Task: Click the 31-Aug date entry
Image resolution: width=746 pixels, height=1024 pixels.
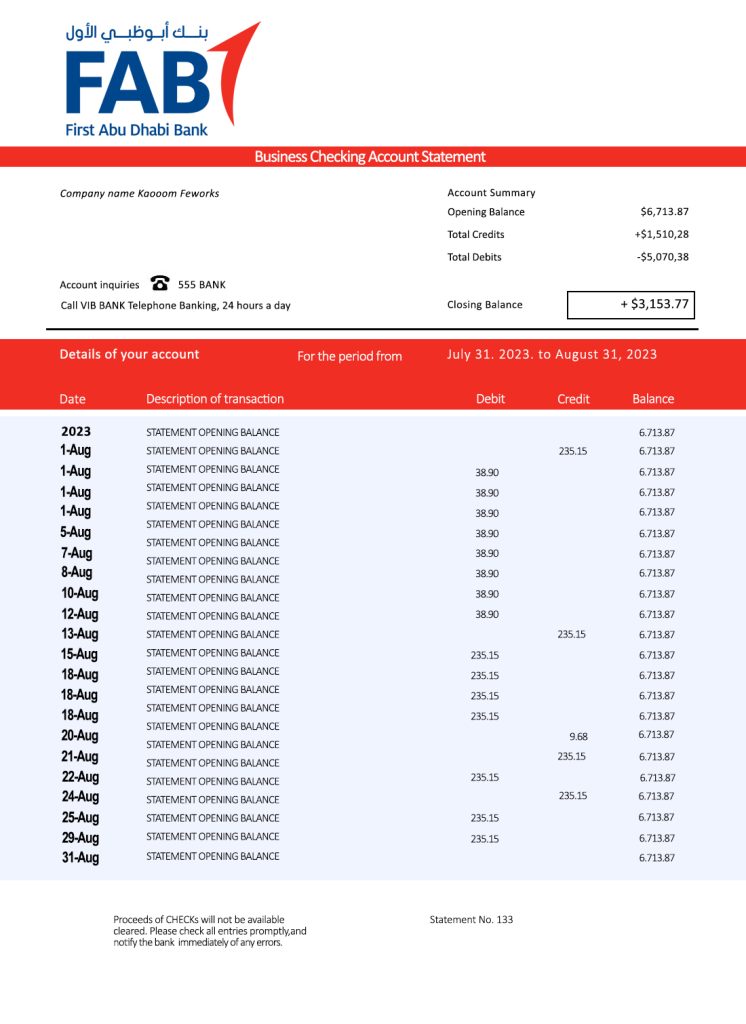Action: [80, 857]
